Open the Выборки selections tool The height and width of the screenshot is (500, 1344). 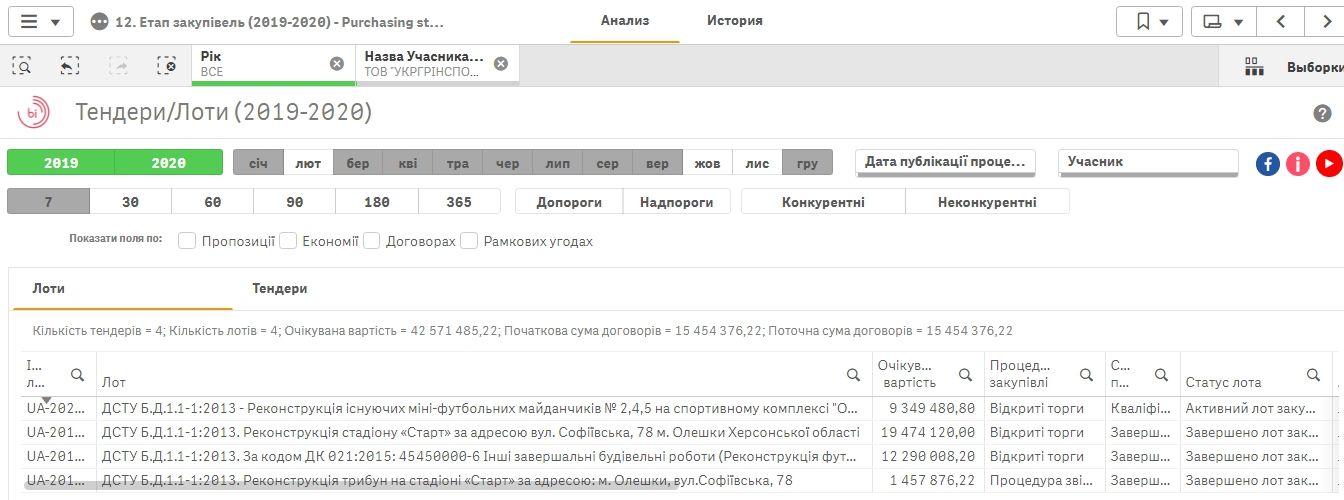pos(1293,67)
